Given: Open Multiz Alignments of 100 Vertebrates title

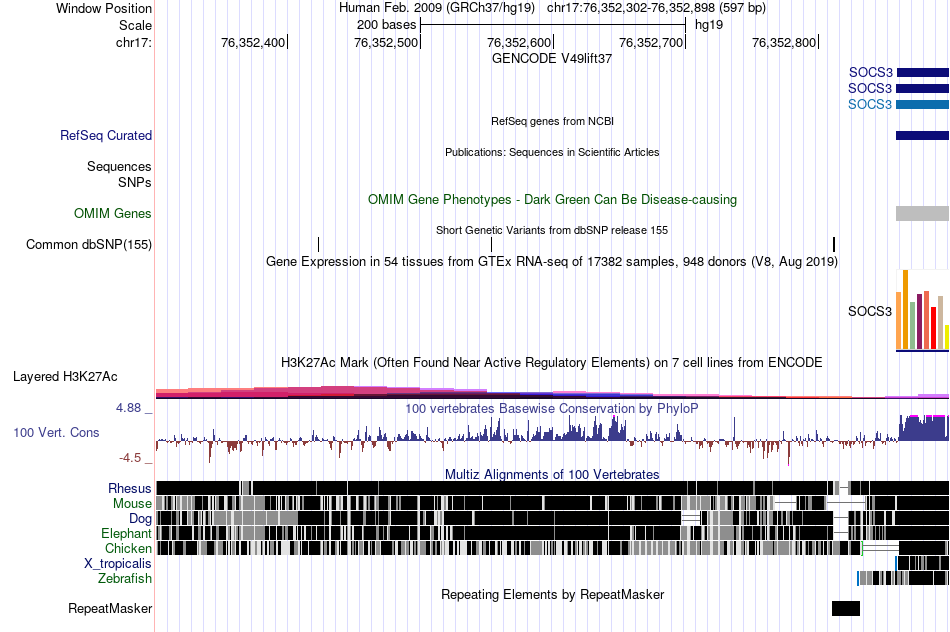Looking at the screenshot, I should point(552,474).
